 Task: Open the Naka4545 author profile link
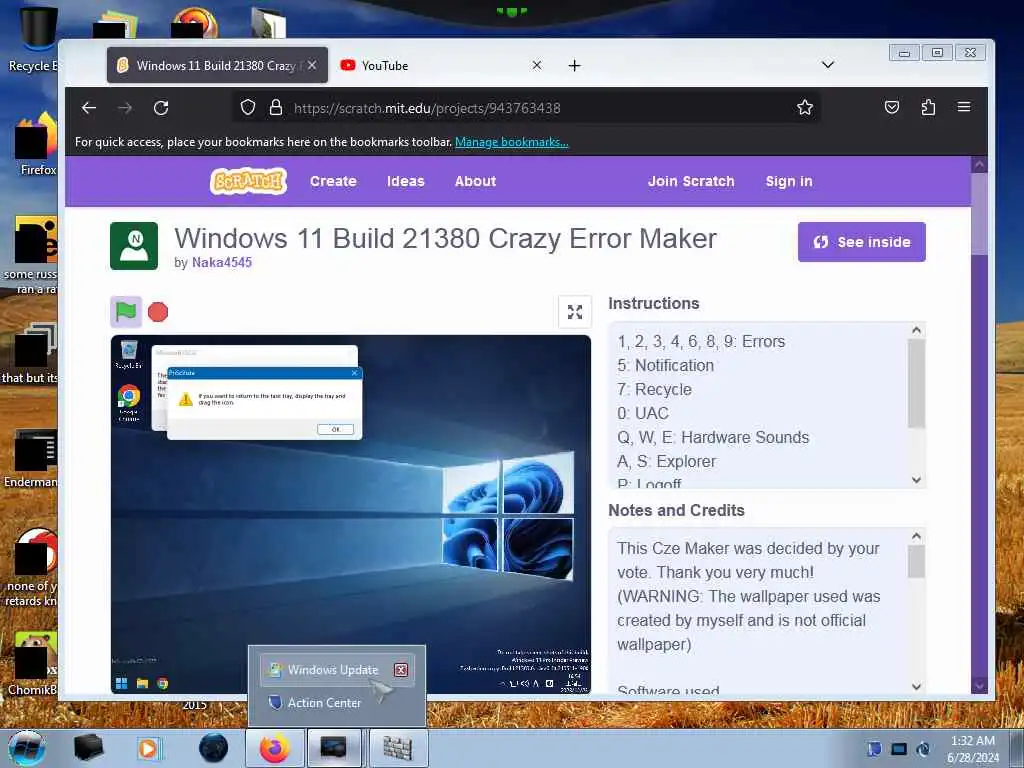pos(221,262)
